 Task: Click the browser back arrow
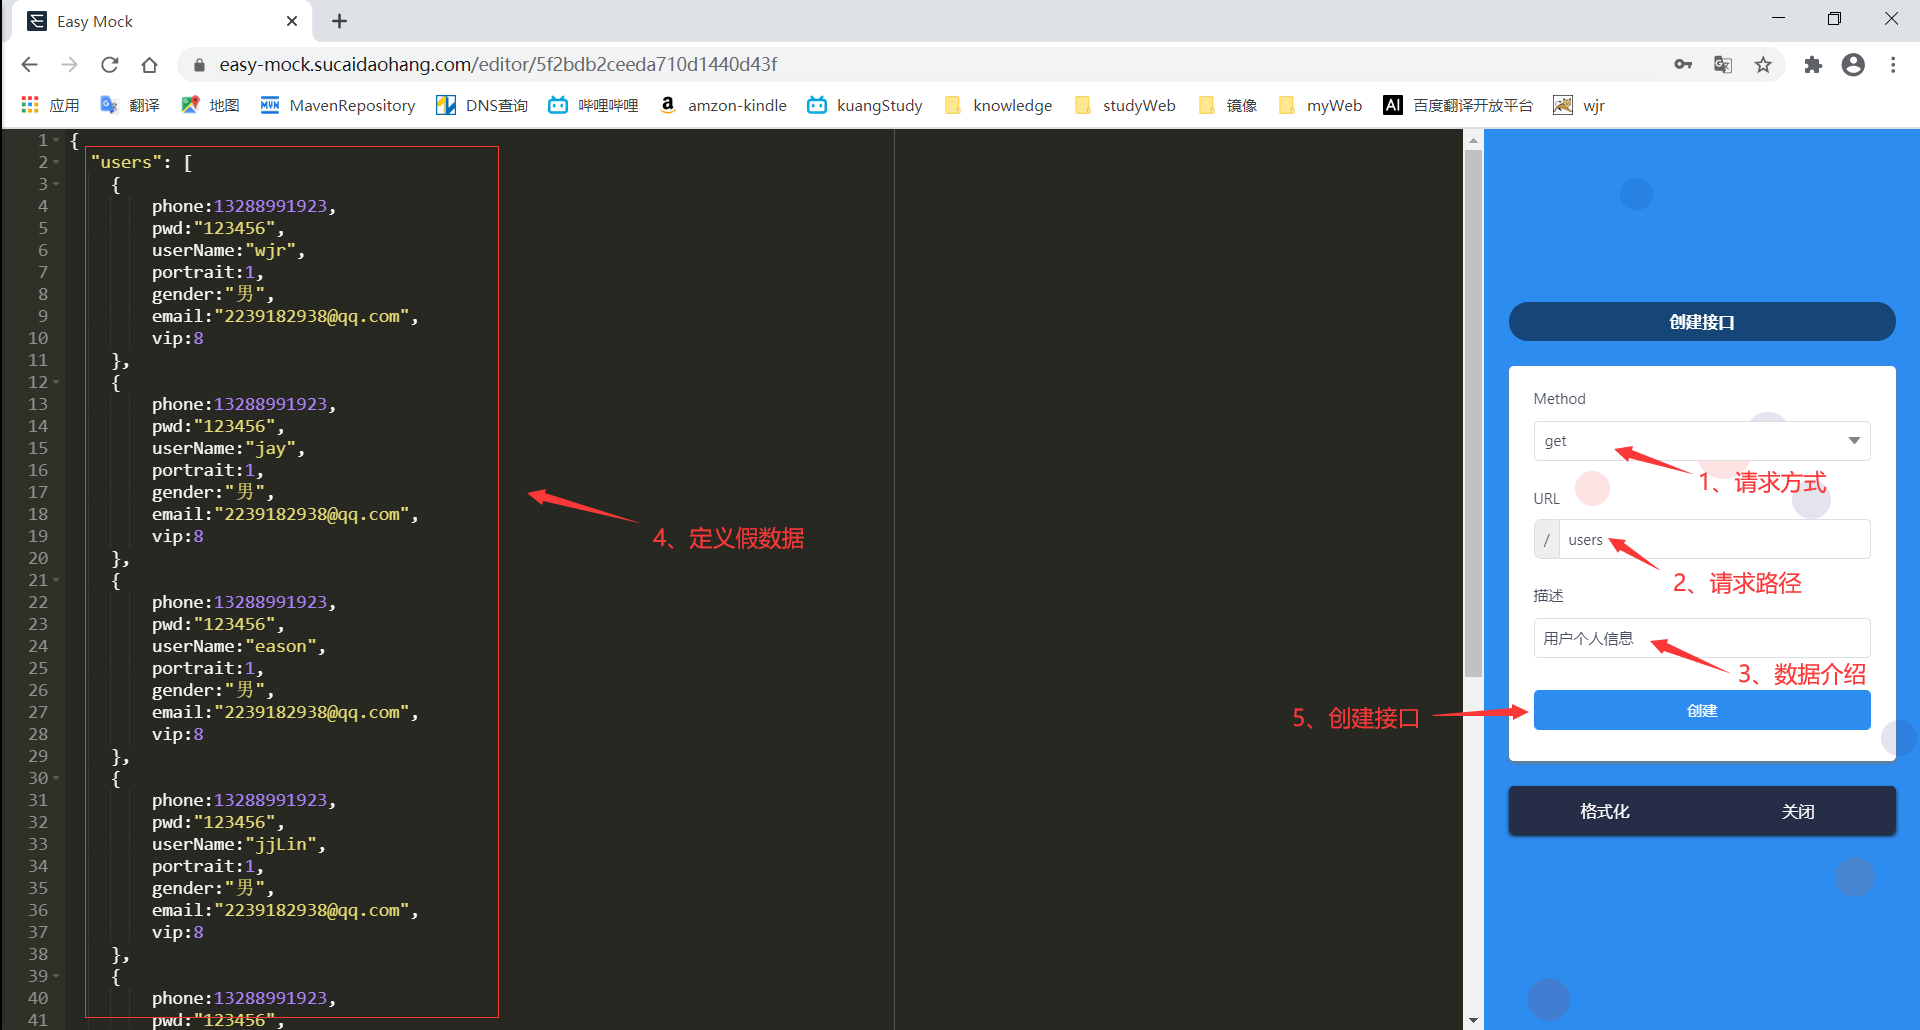click(x=29, y=65)
